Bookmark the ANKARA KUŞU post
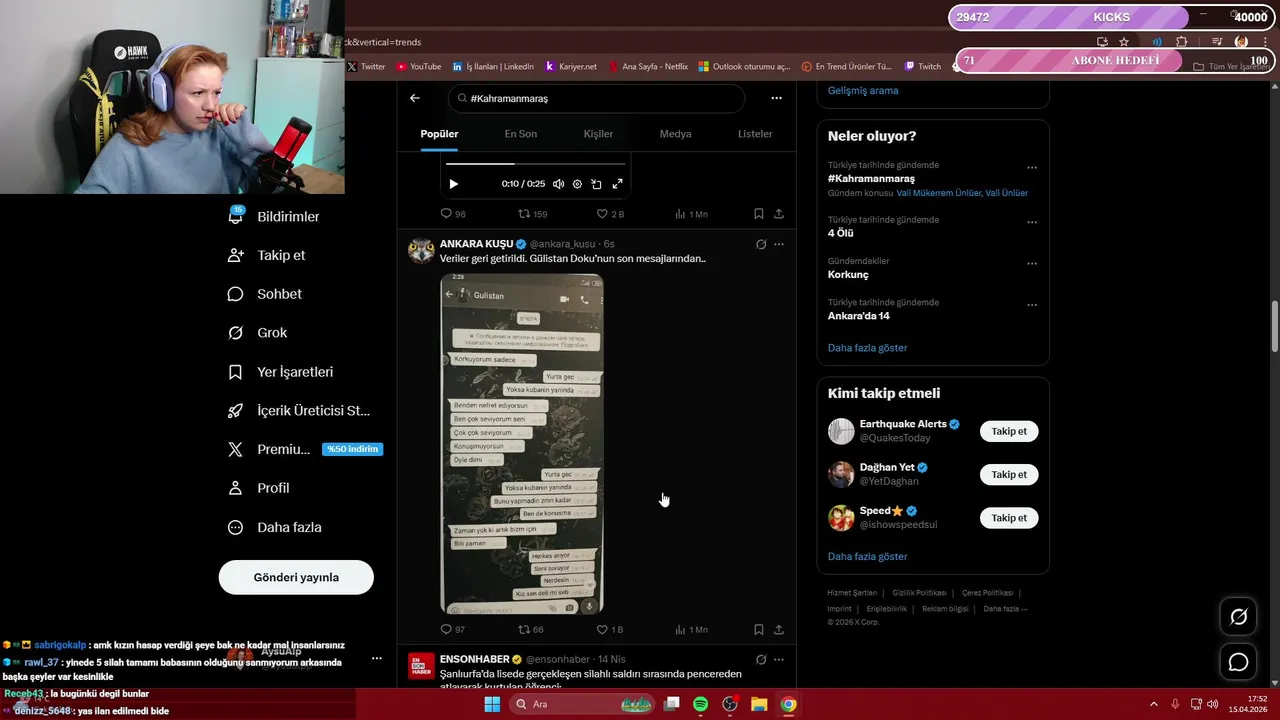Screen dimensions: 1280x720 pyautogui.click(x=759, y=630)
